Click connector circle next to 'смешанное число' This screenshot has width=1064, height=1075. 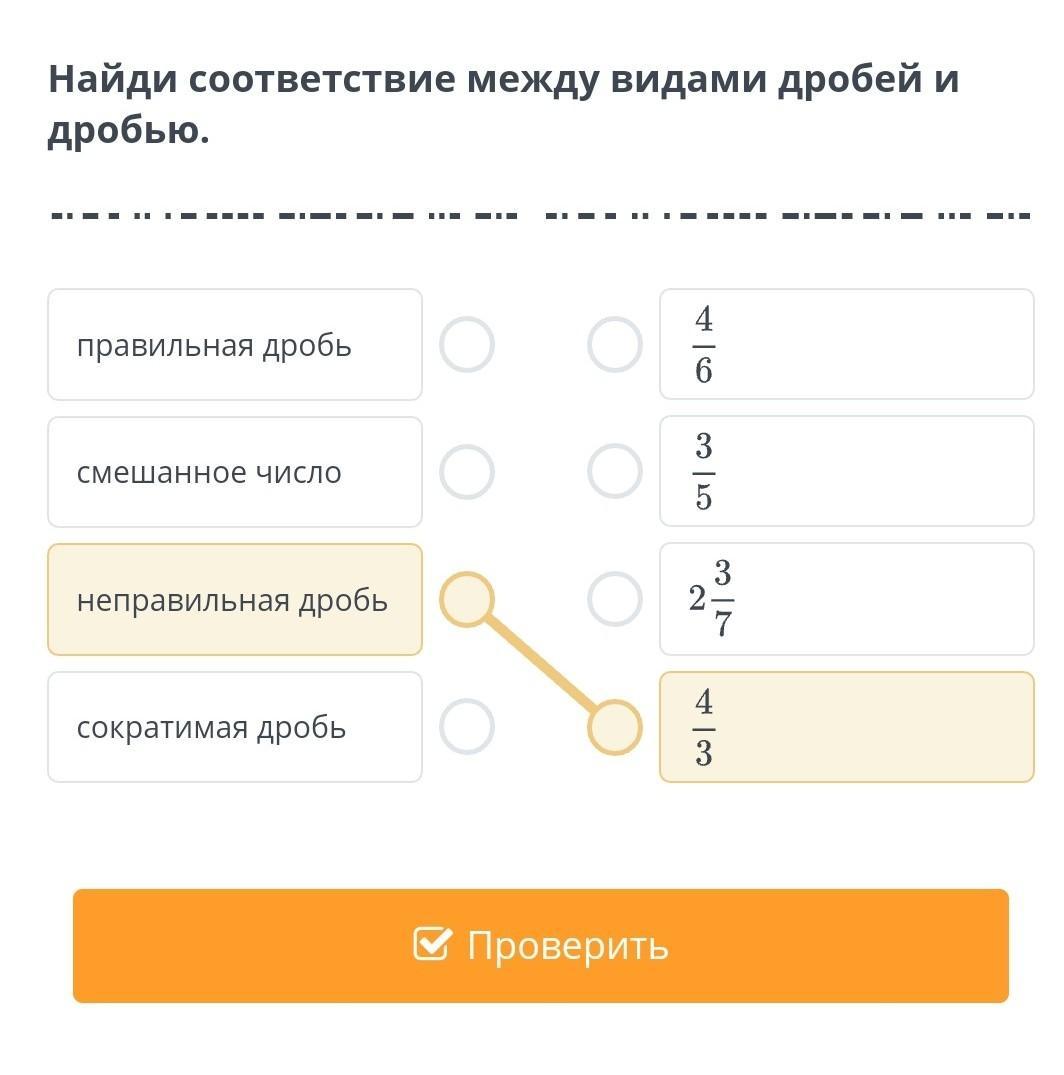(x=467, y=472)
